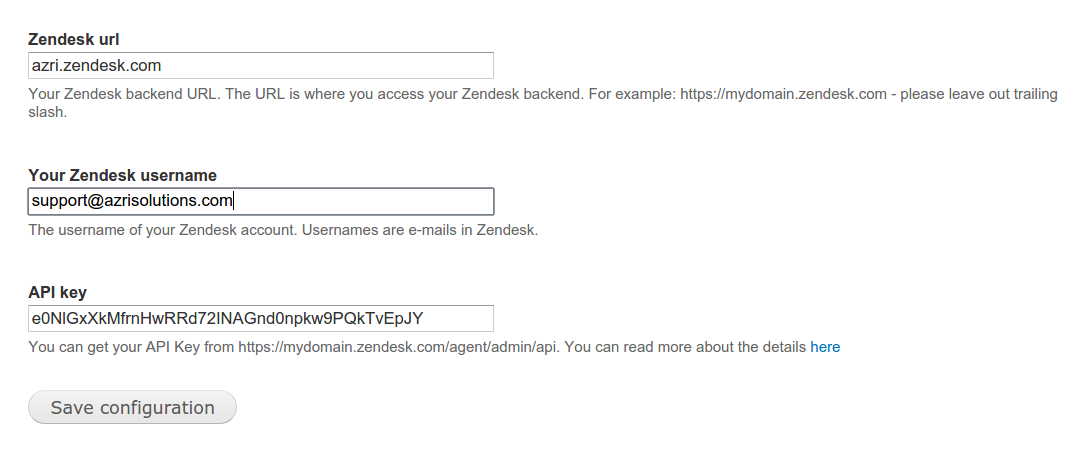Click into the Zendesk url input field

click(x=261, y=66)
